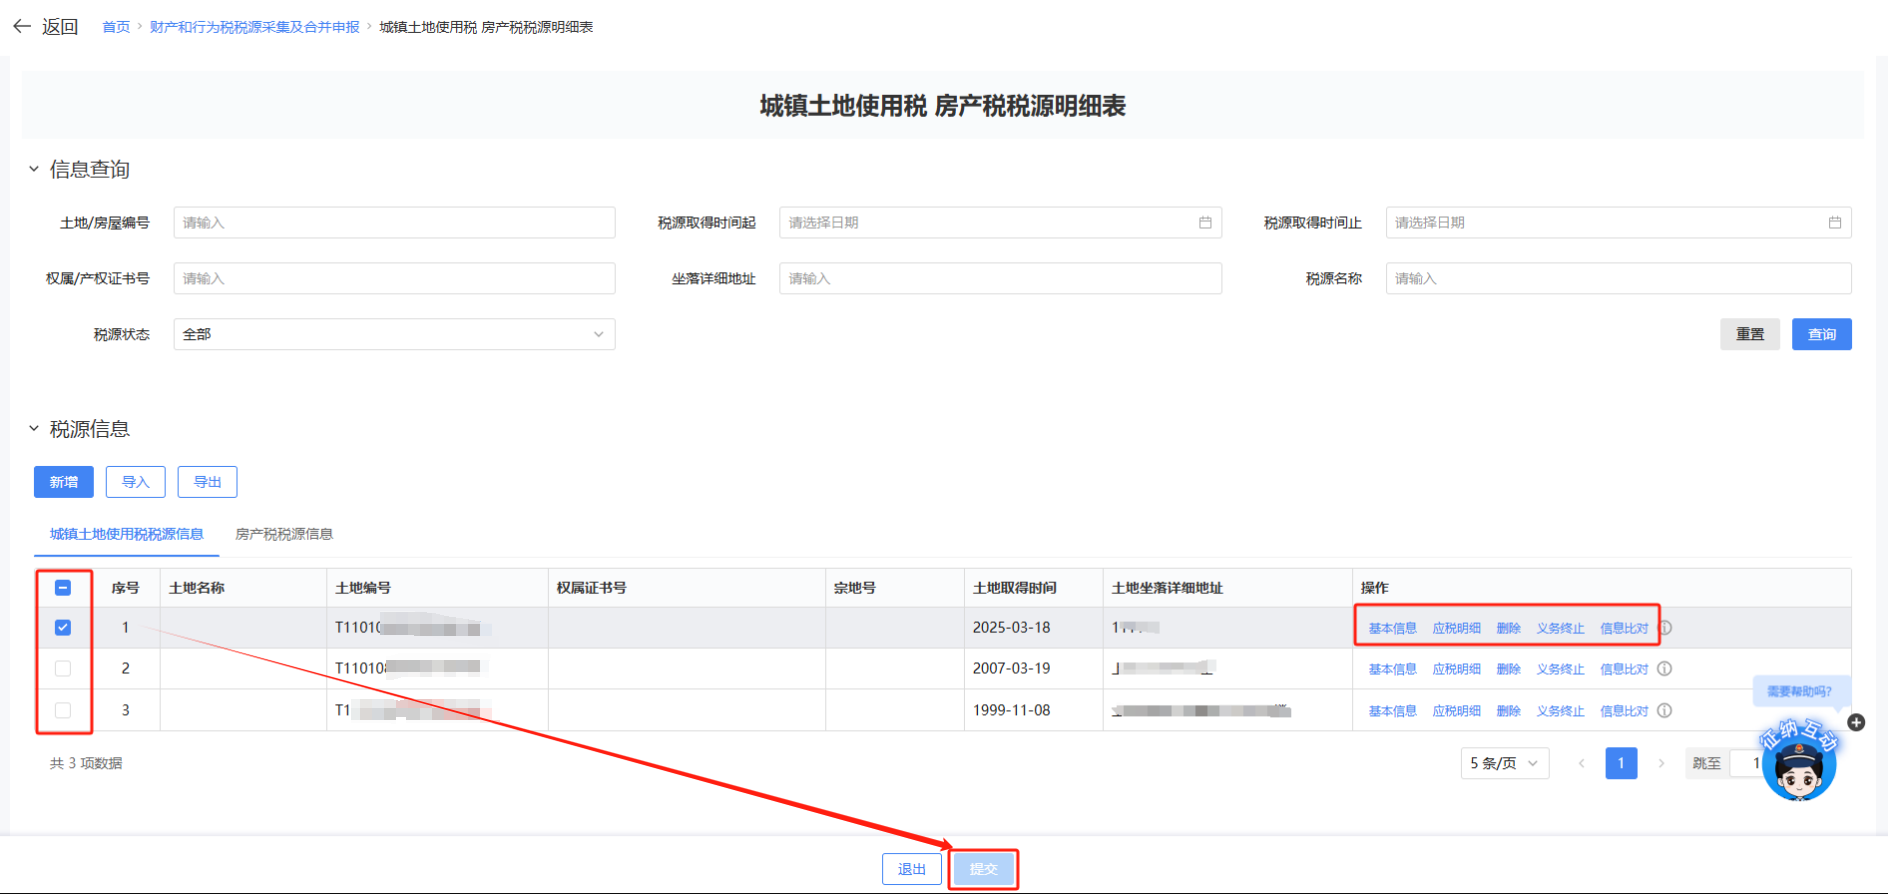
Task: Open the 5 条/页 page size dropdown
Action: click(x=1505, y=763)
